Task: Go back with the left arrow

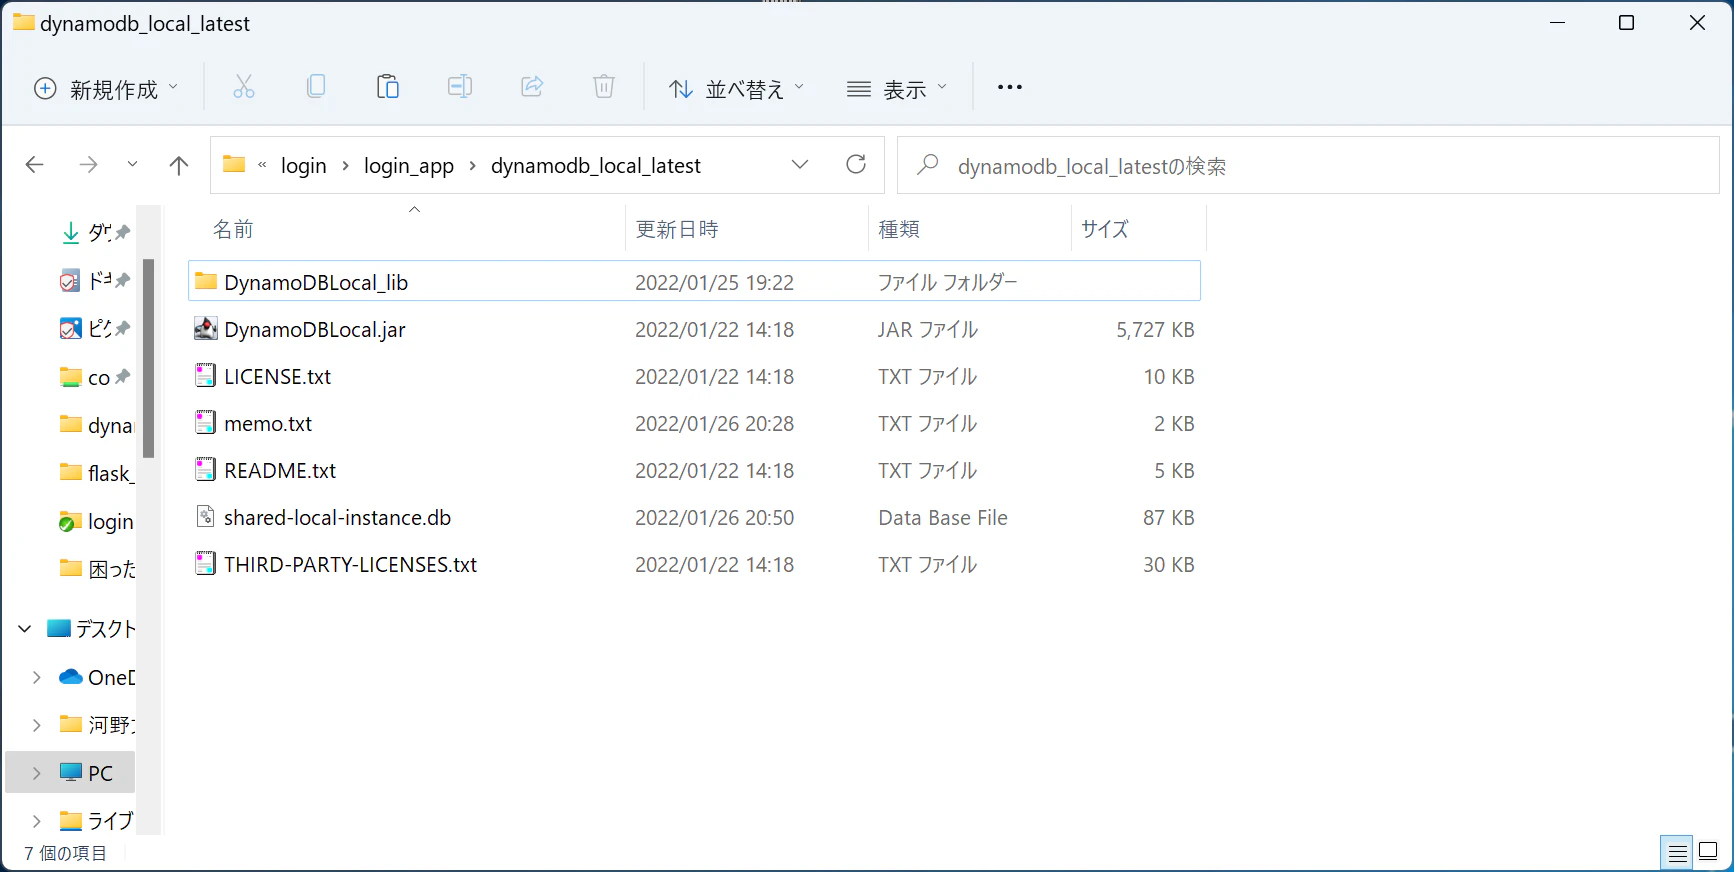Action: pos(35,165)
